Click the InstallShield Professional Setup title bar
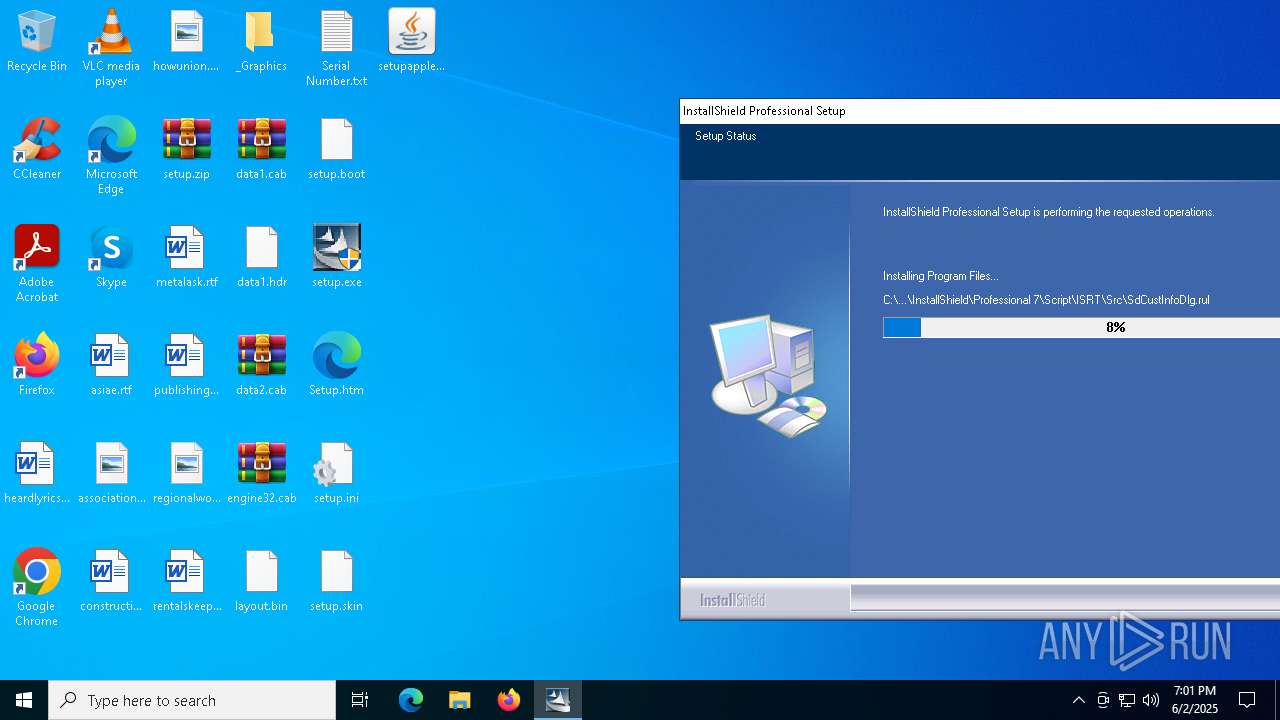1280x720 pixels. pos(980,111)
